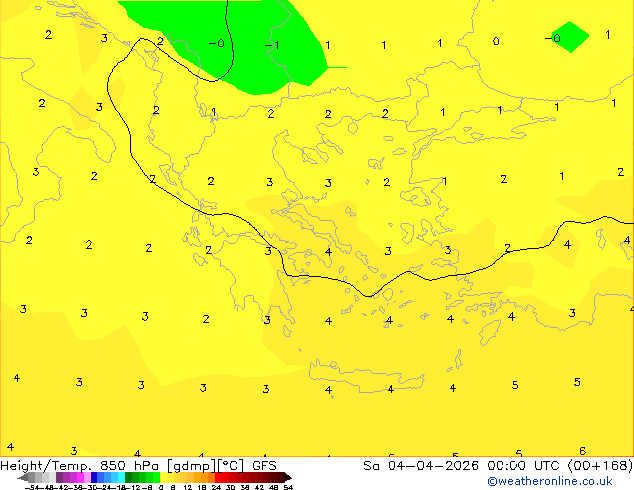Click the '(00+168)' forecast hour label
Screen dimensions: 634x490
coord(600,466)
